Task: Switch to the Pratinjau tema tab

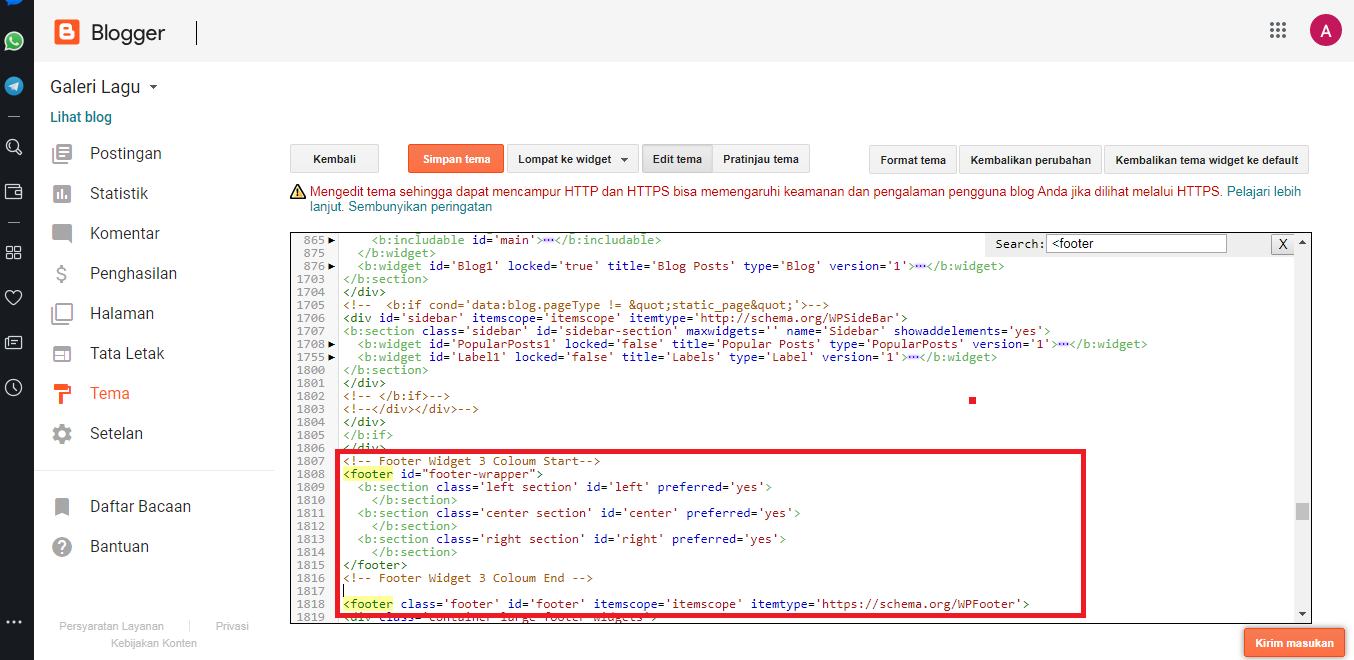Action: click(760, 159)
